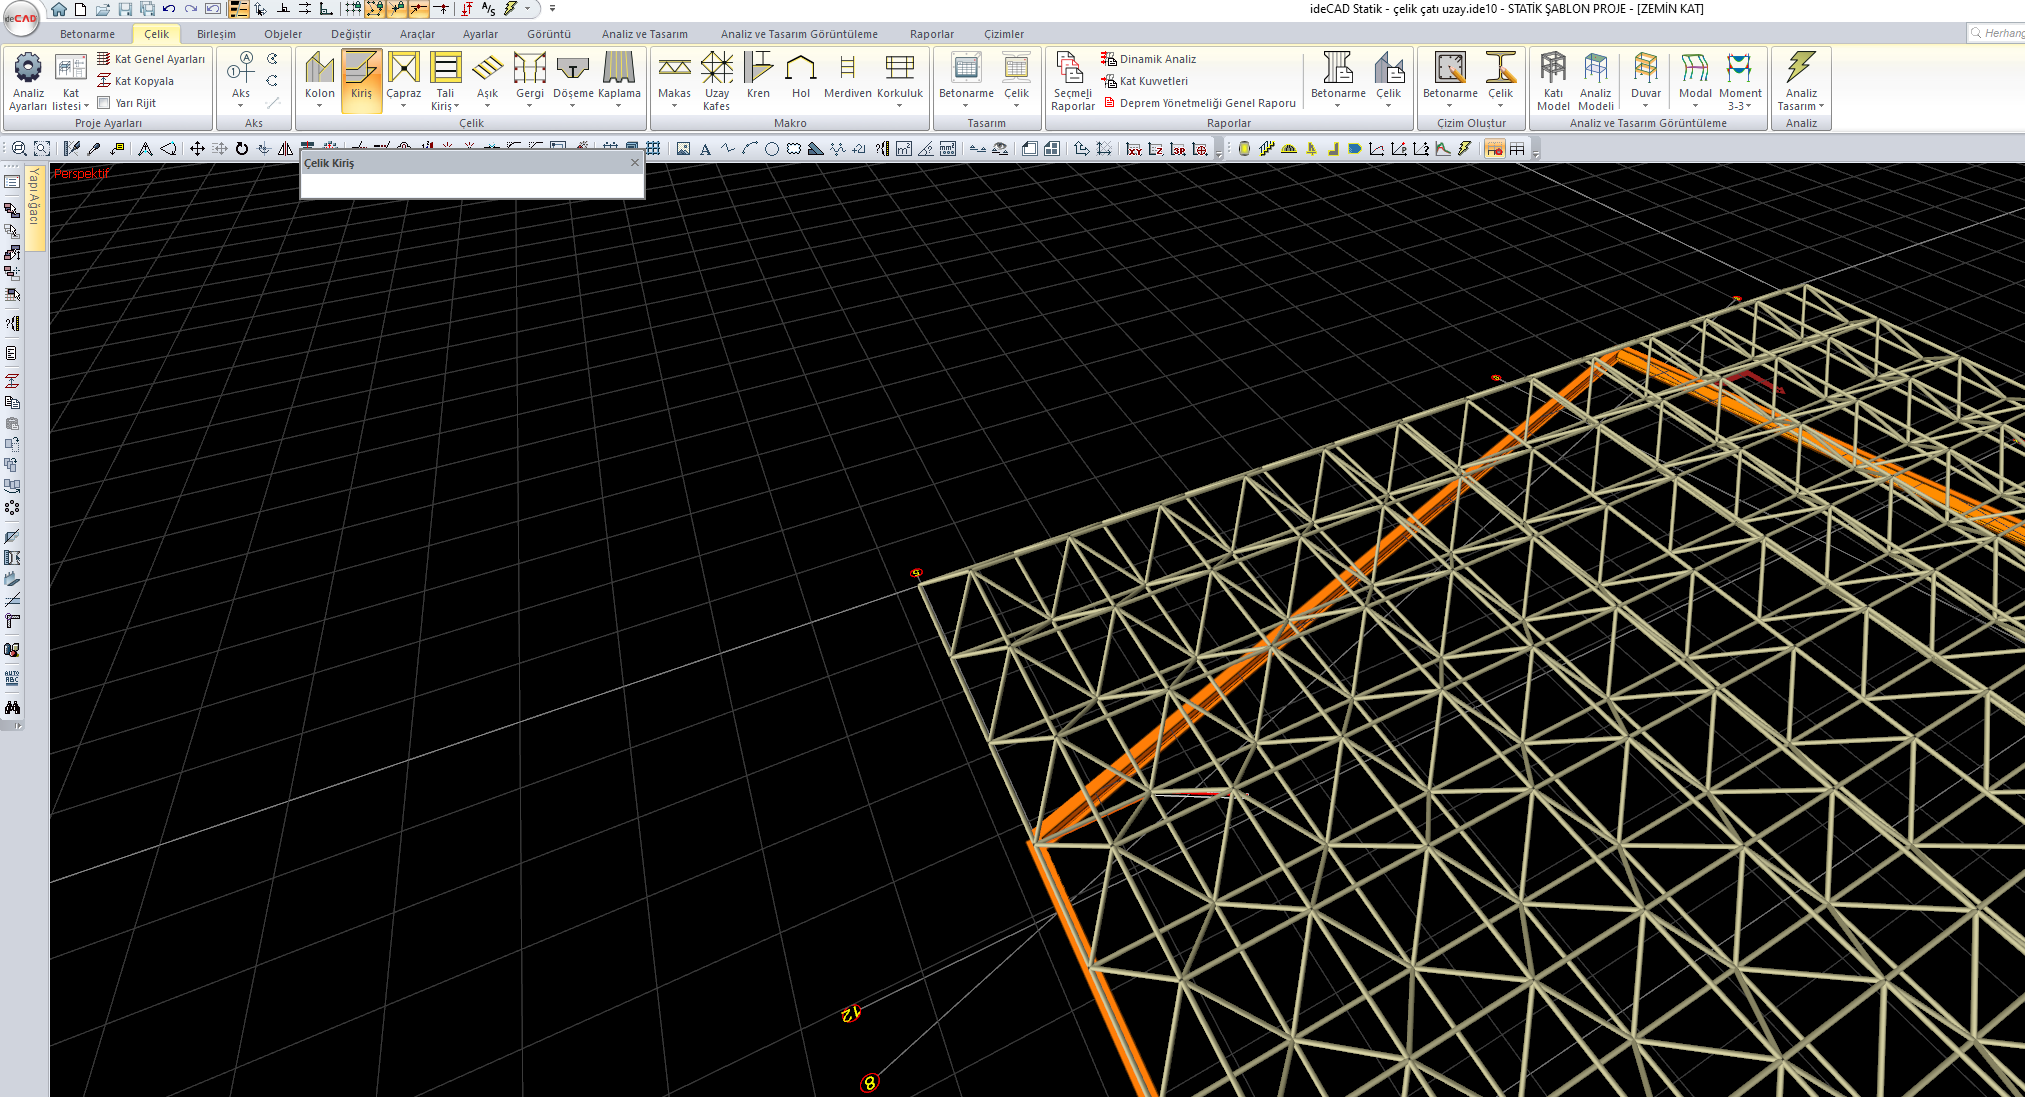
Task: Click the move (four arrows) icon in toolbar
Action: pyautogui.click(x=197, y=149)
